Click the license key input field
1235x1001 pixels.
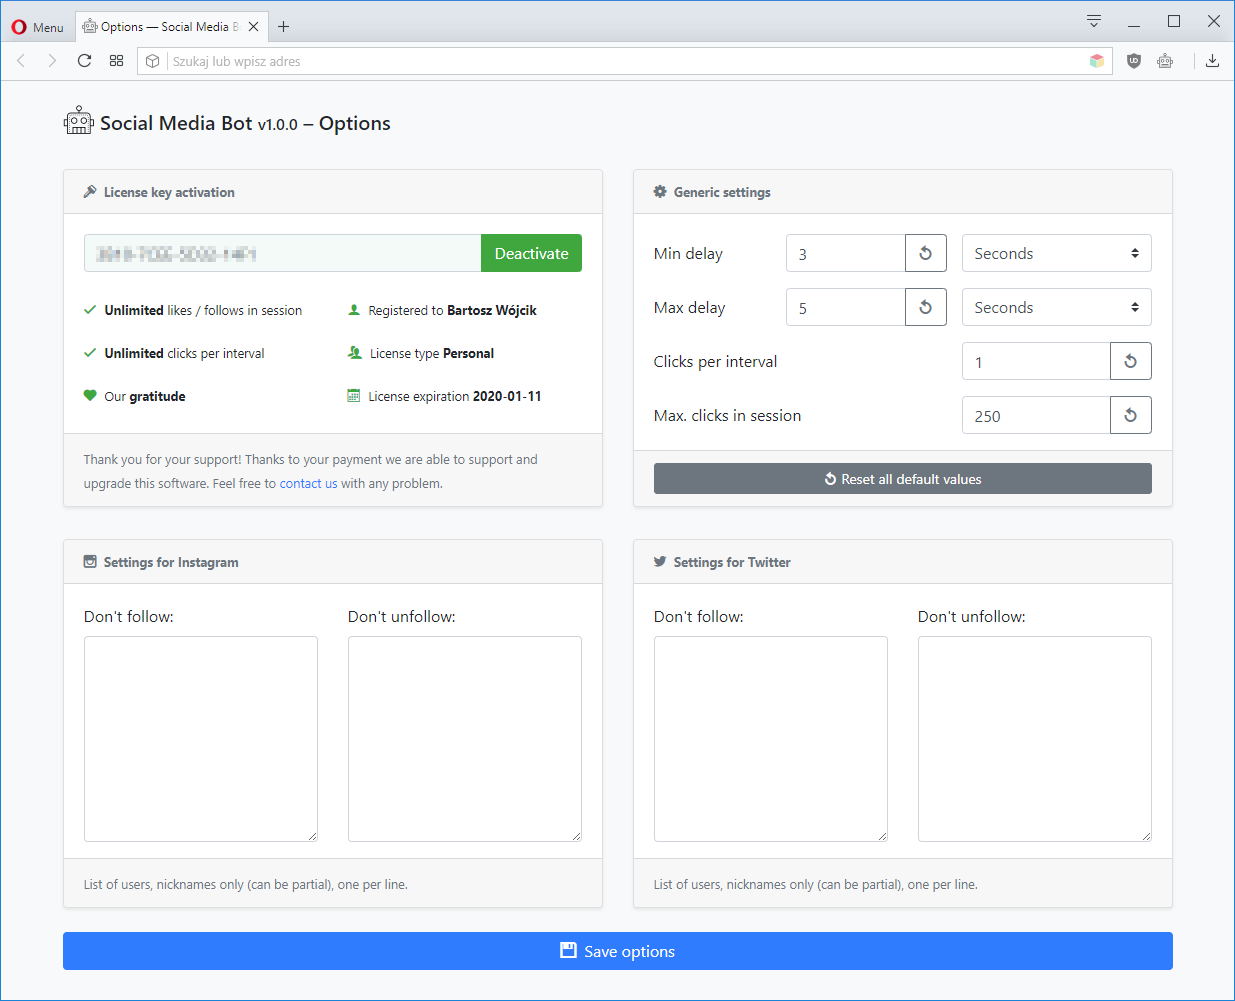[283, 253]
